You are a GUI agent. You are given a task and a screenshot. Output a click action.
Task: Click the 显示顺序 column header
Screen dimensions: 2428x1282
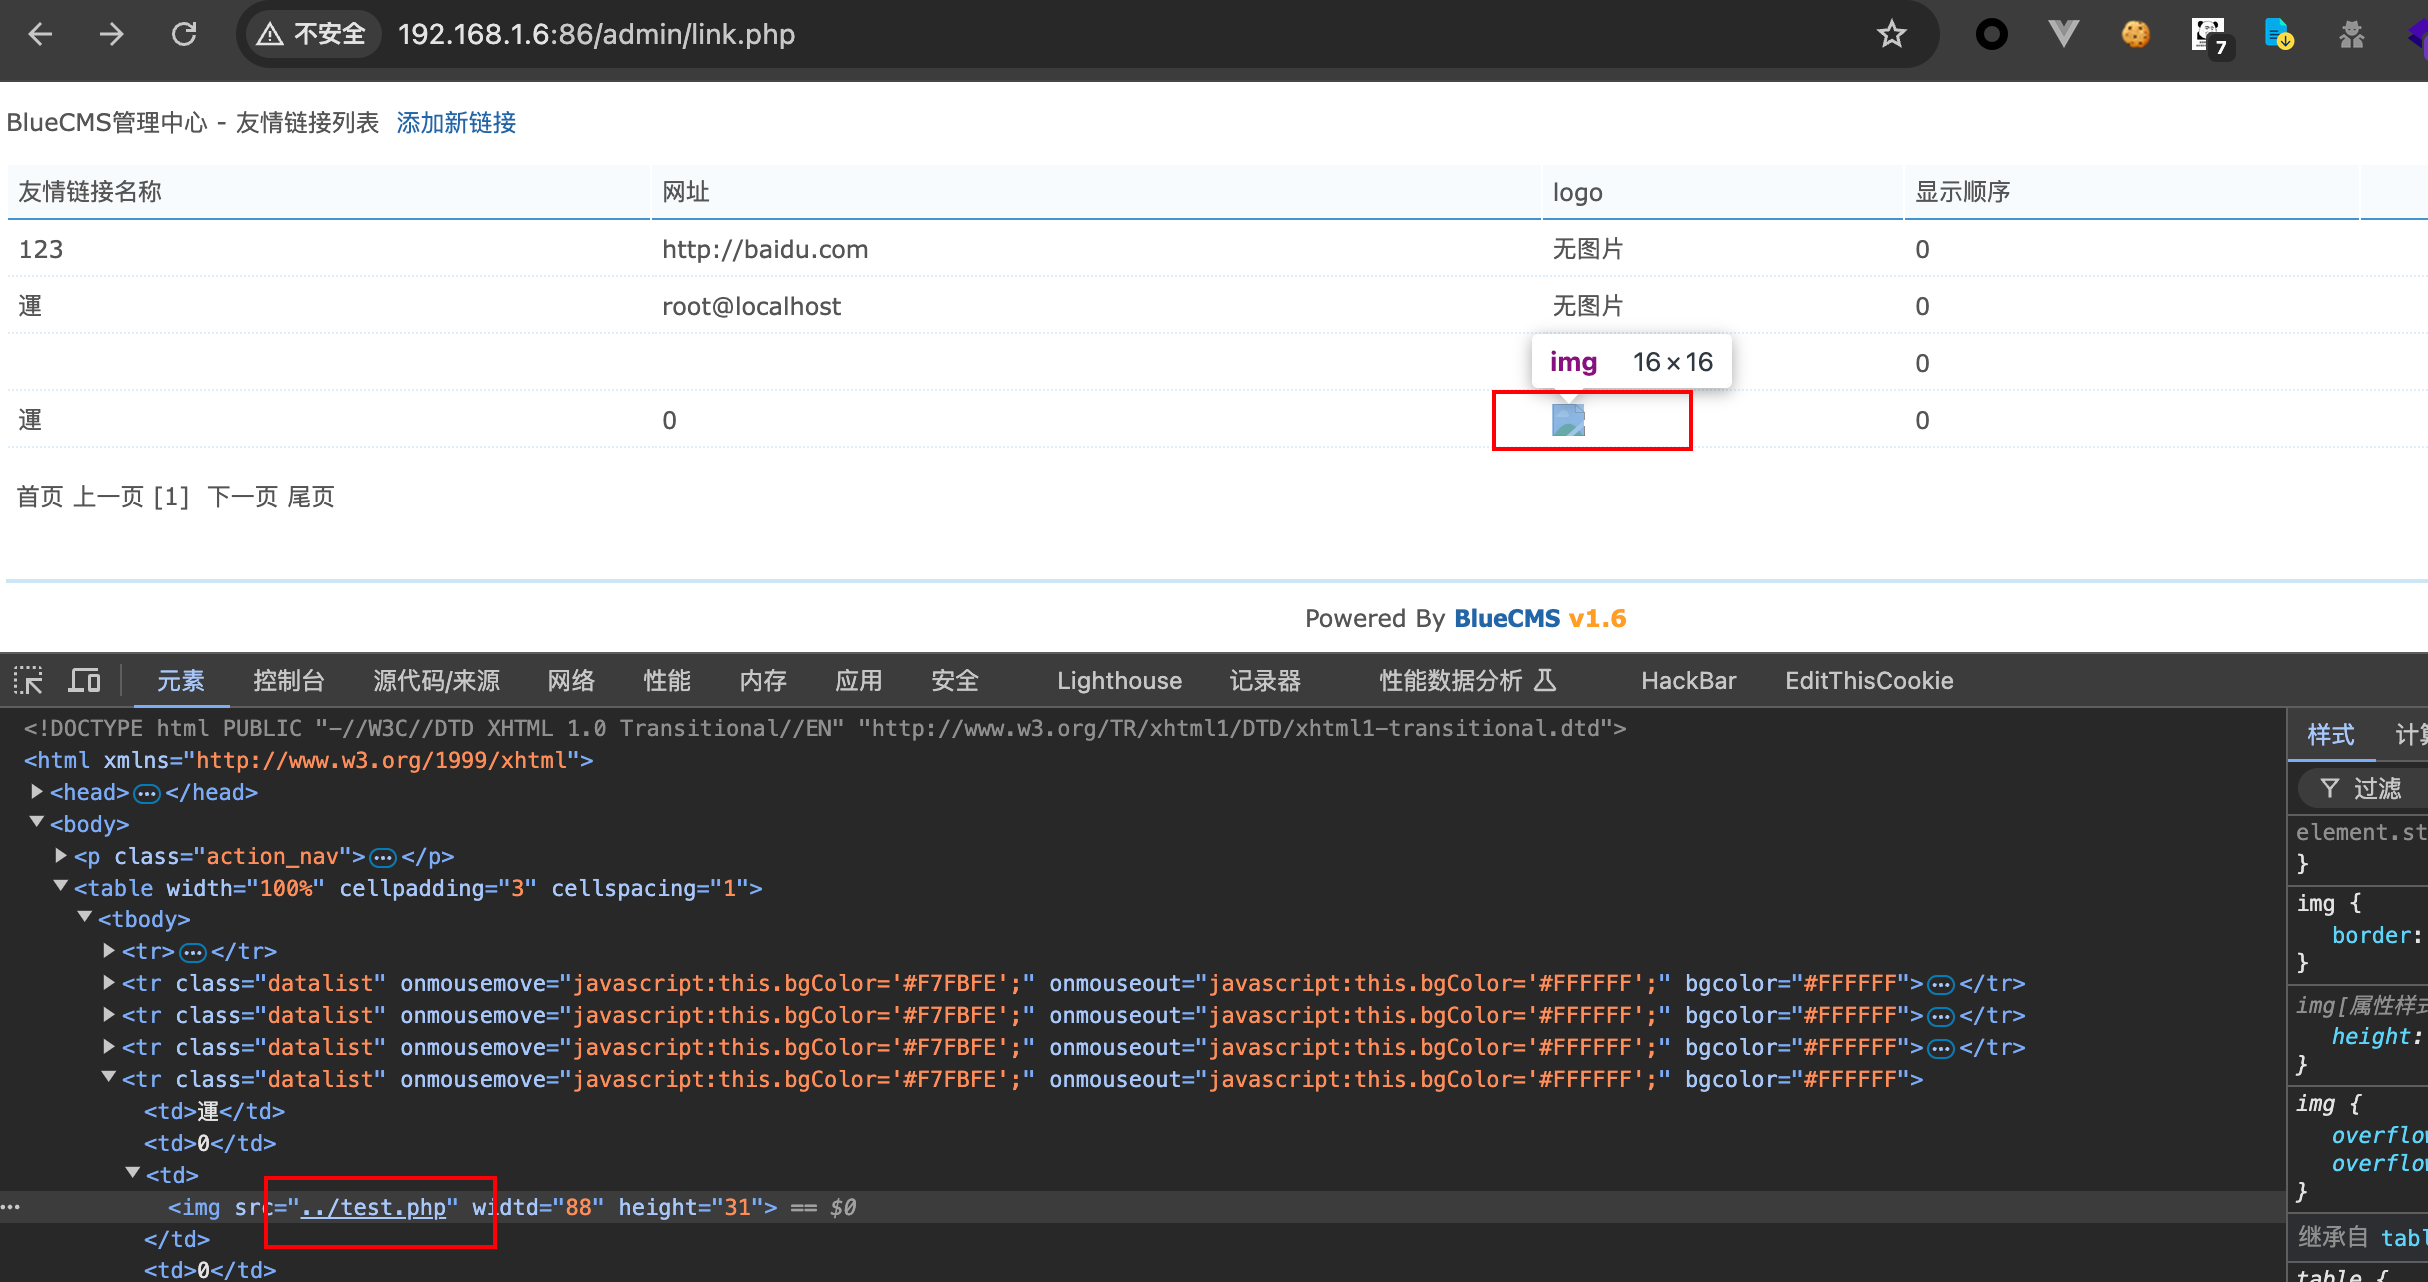point(1962,192)
